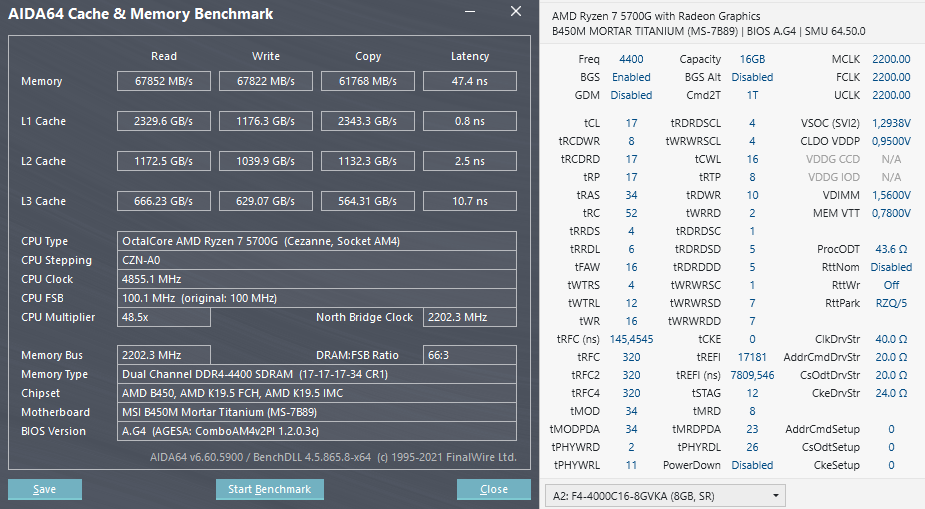Click FCLK value 2200.00
Image resolution: width=925 pixels, height=509 pixels.
point(891,77)
